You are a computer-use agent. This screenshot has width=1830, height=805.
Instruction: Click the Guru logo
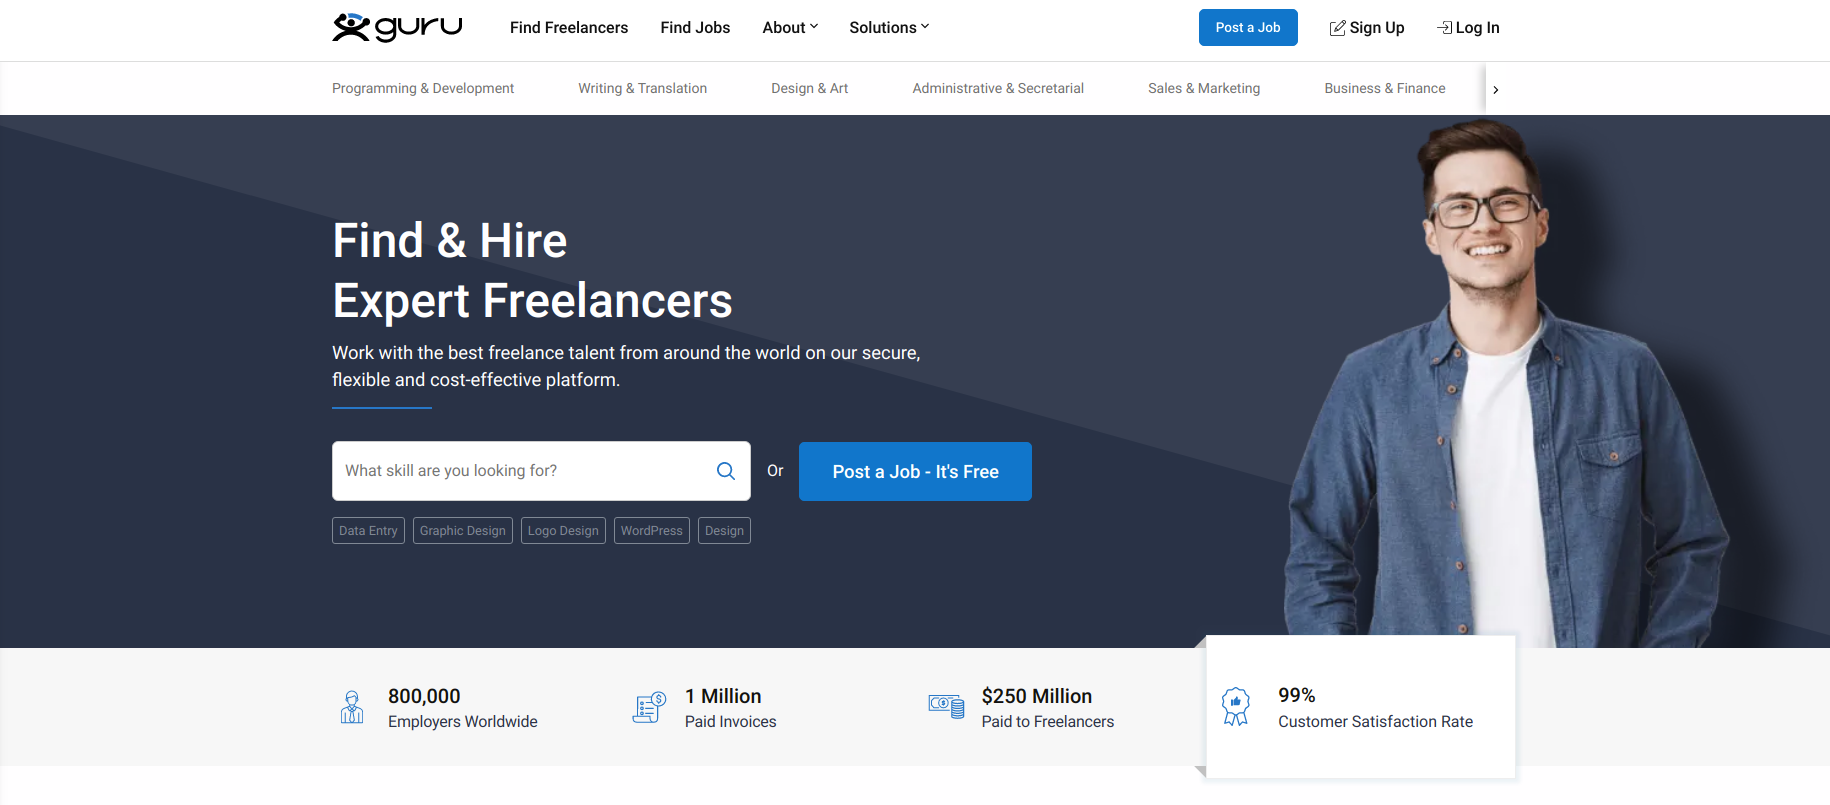pos(397,27)
